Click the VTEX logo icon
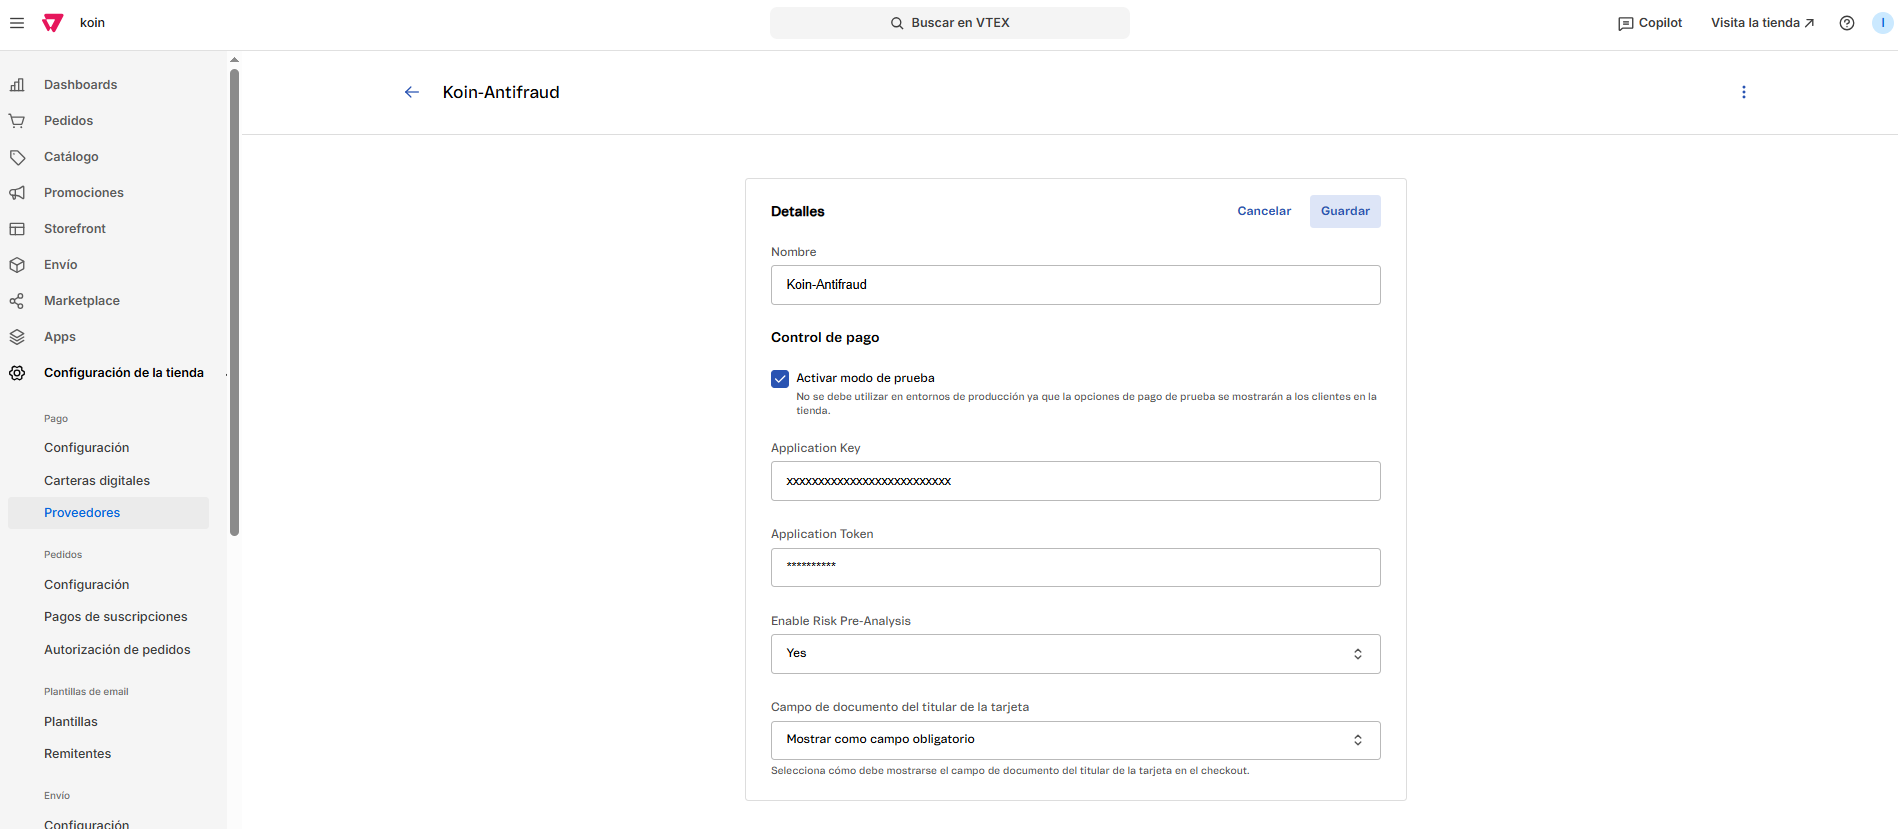The image size is (1898, 829). (53, 23)
